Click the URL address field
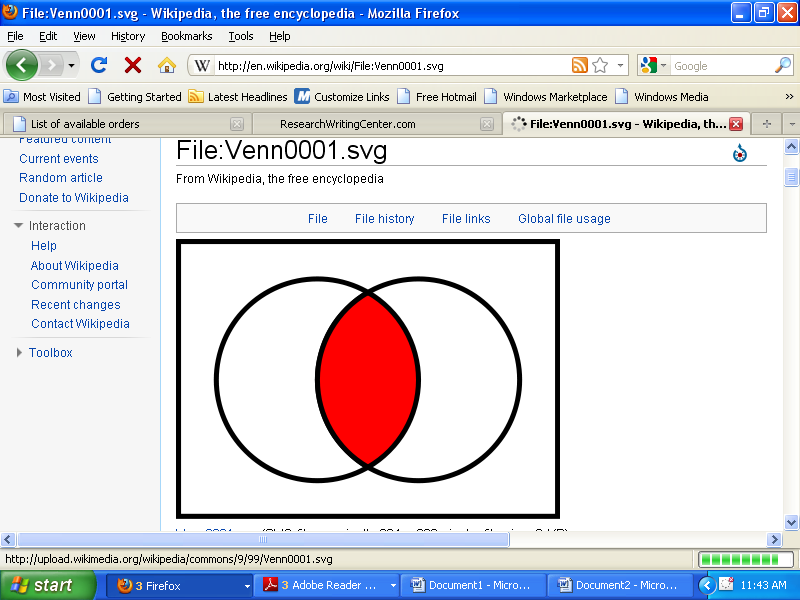The image size is (800, 600). pos(390,66)
